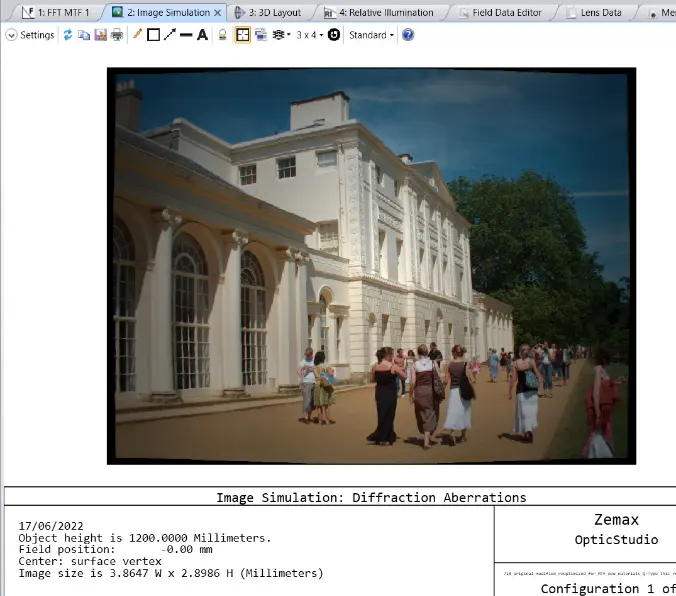Select the pencil annotation tool
676x596 pixels.
pyautogui.click(x=137, y=35)
